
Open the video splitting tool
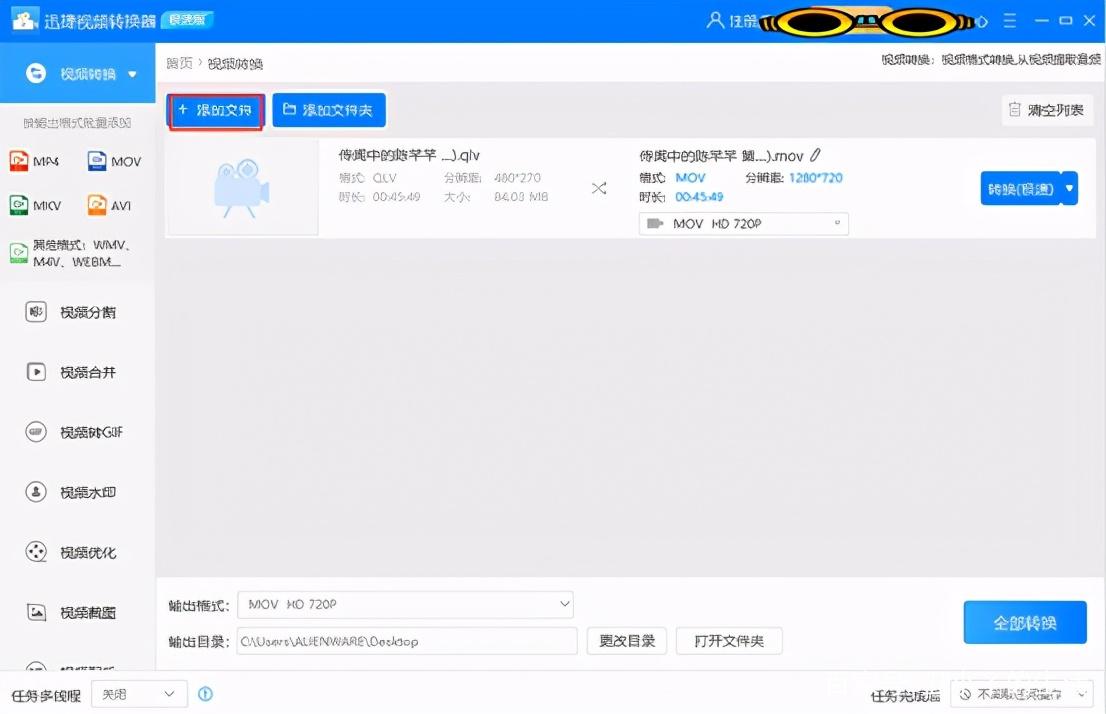point(77,311)
